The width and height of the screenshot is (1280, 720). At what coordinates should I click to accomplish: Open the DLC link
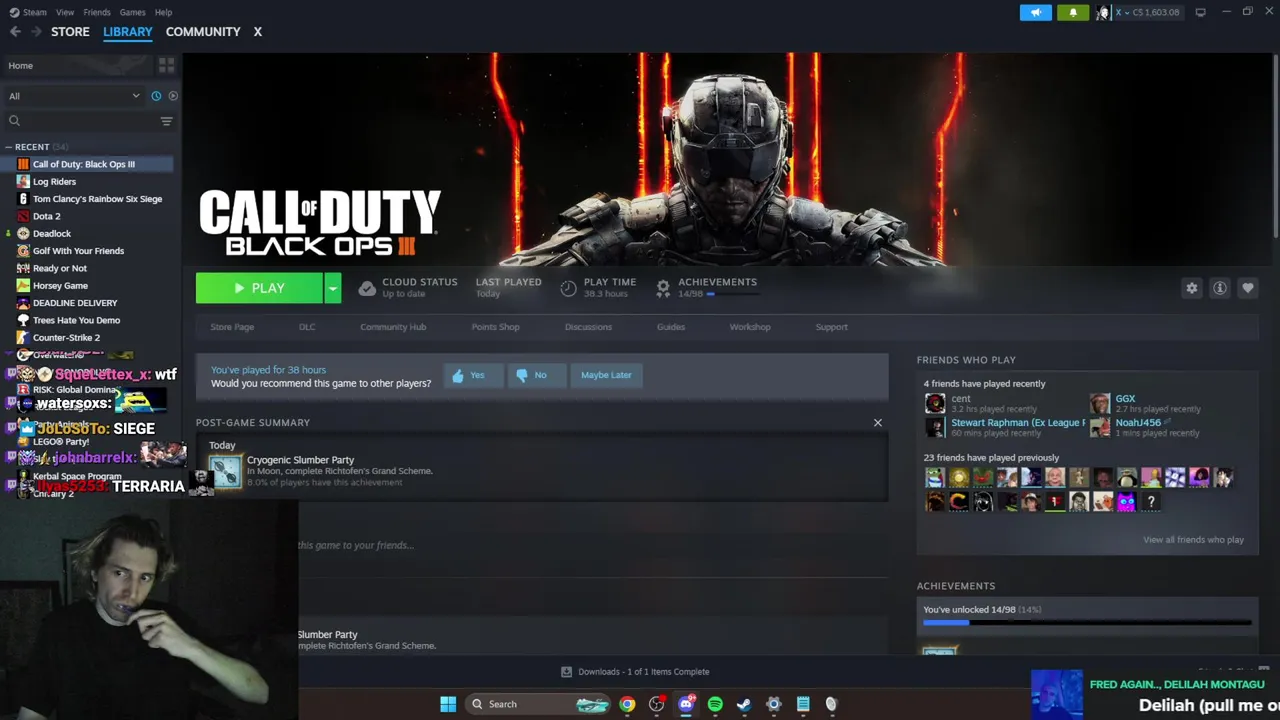click(x=307, y=327)
